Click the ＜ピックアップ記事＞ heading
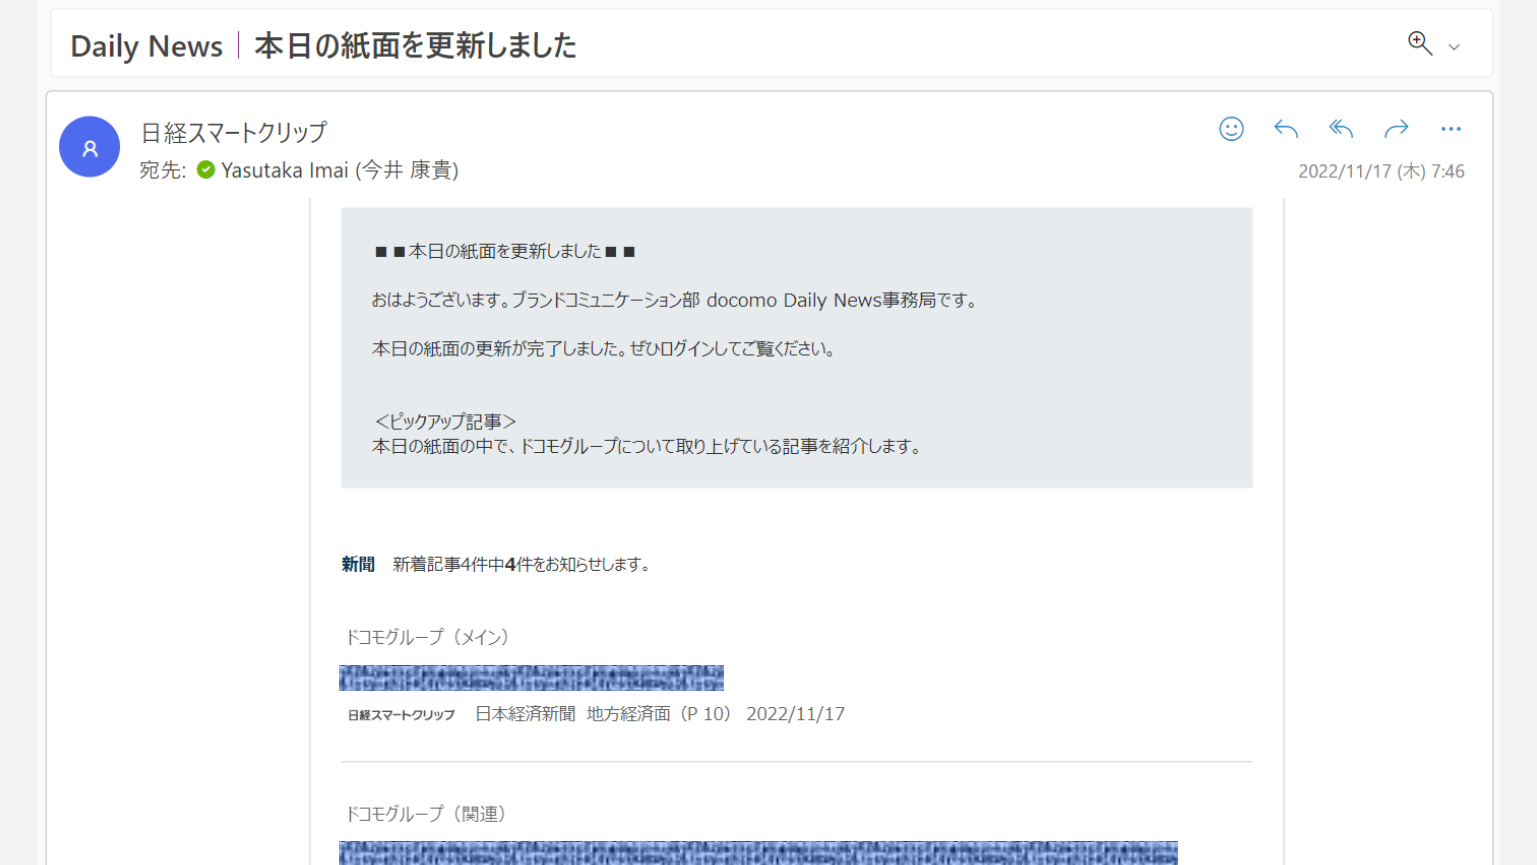The height and width of the screenshot is (865, 1537). click(x=444, y=422)
